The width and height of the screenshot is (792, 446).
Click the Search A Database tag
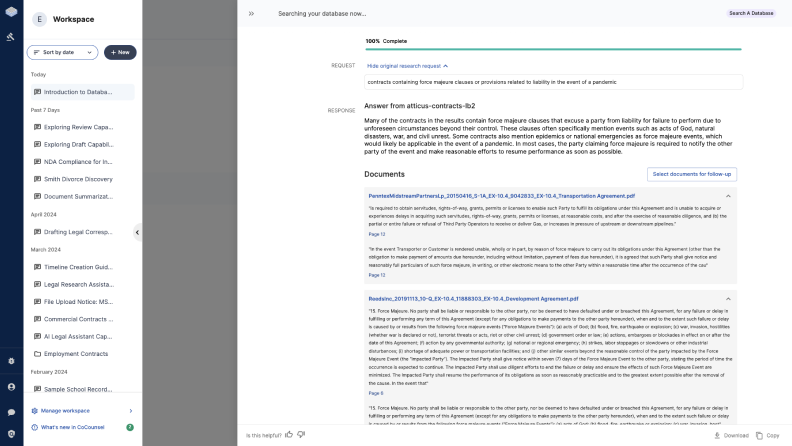(x=751, y=13)
